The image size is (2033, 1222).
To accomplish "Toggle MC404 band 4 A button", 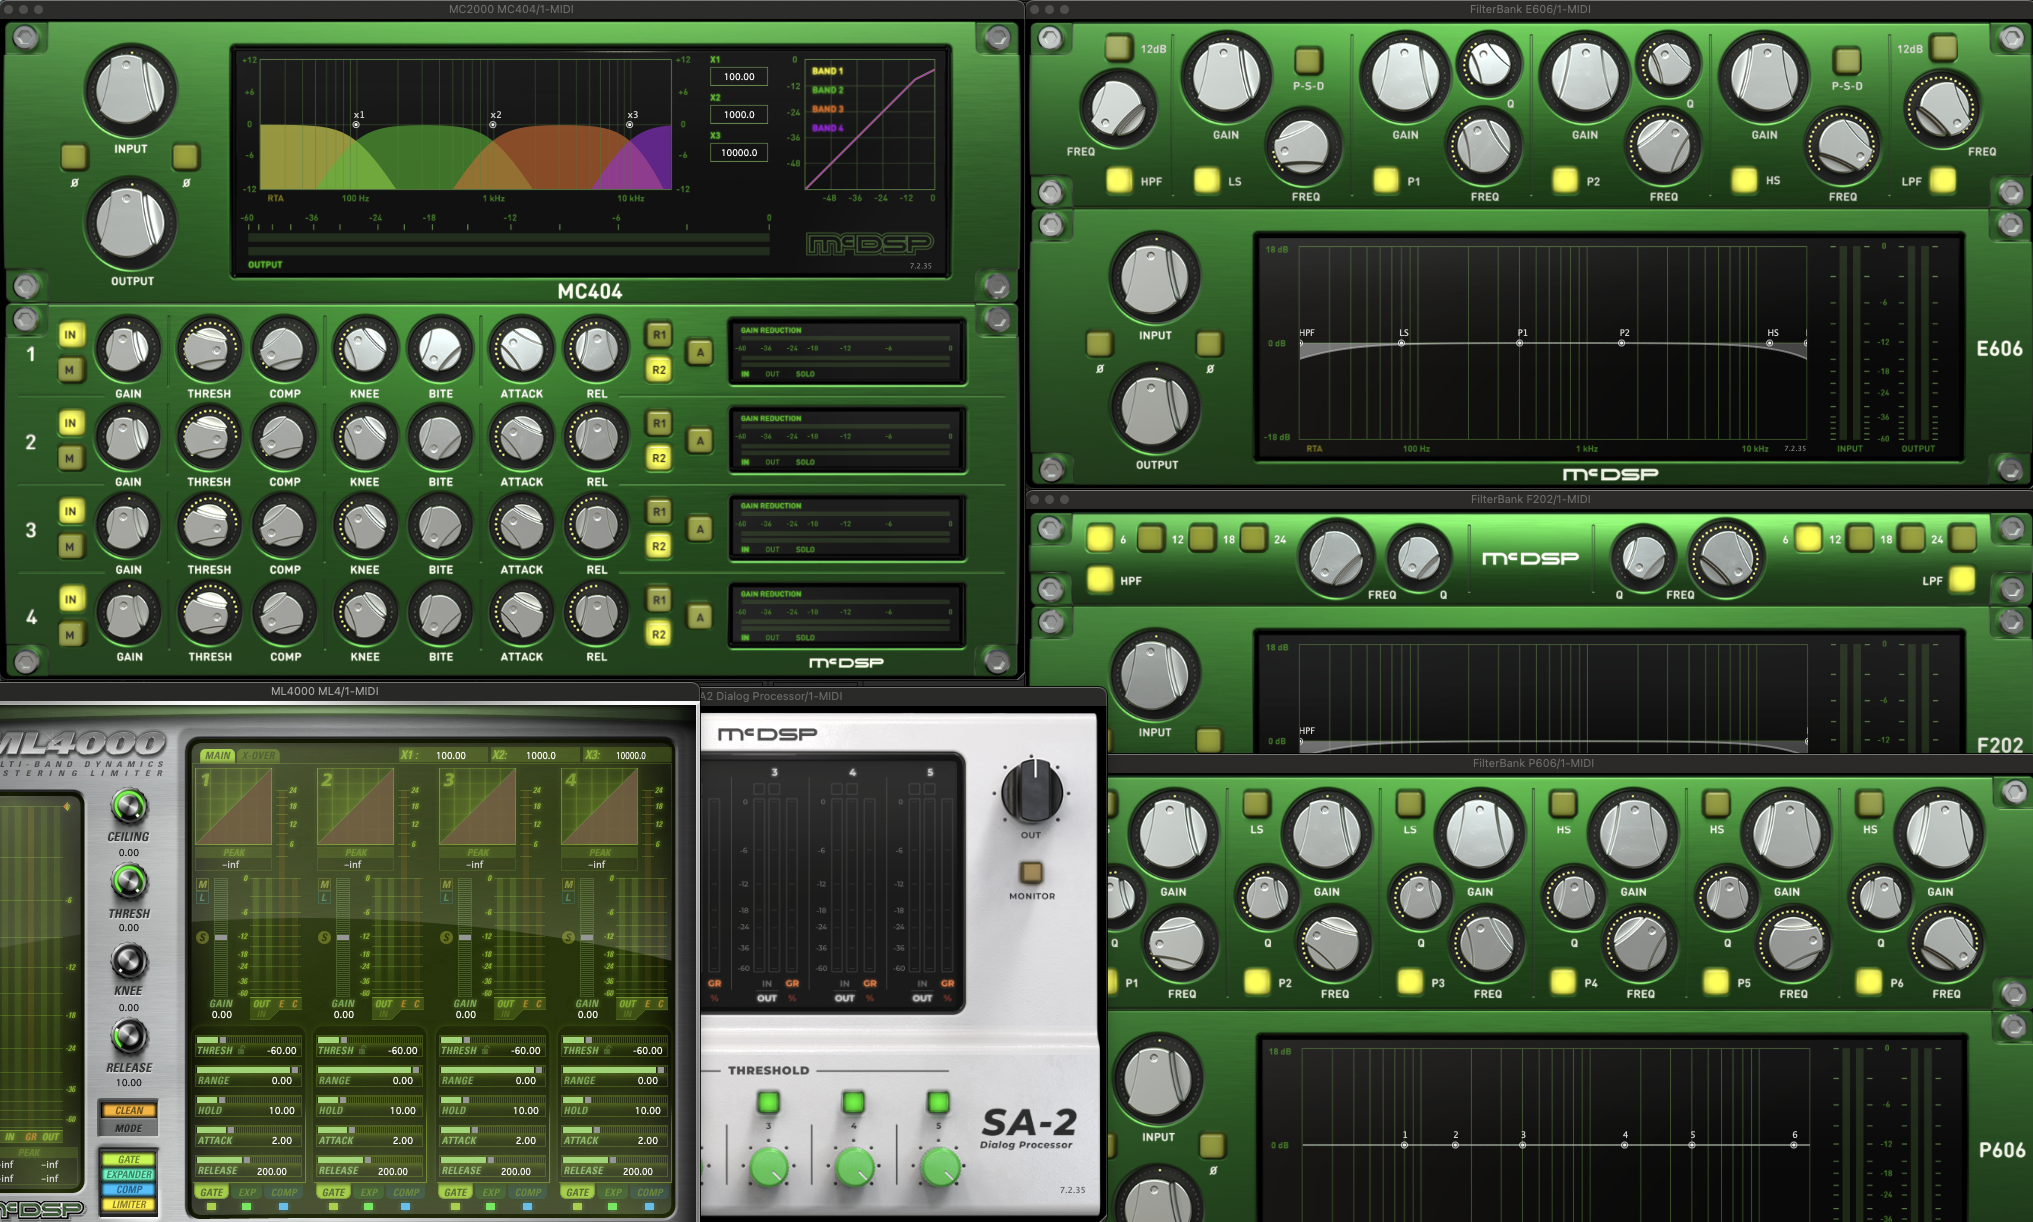I will pyautogui.click(x=700, y=617).
